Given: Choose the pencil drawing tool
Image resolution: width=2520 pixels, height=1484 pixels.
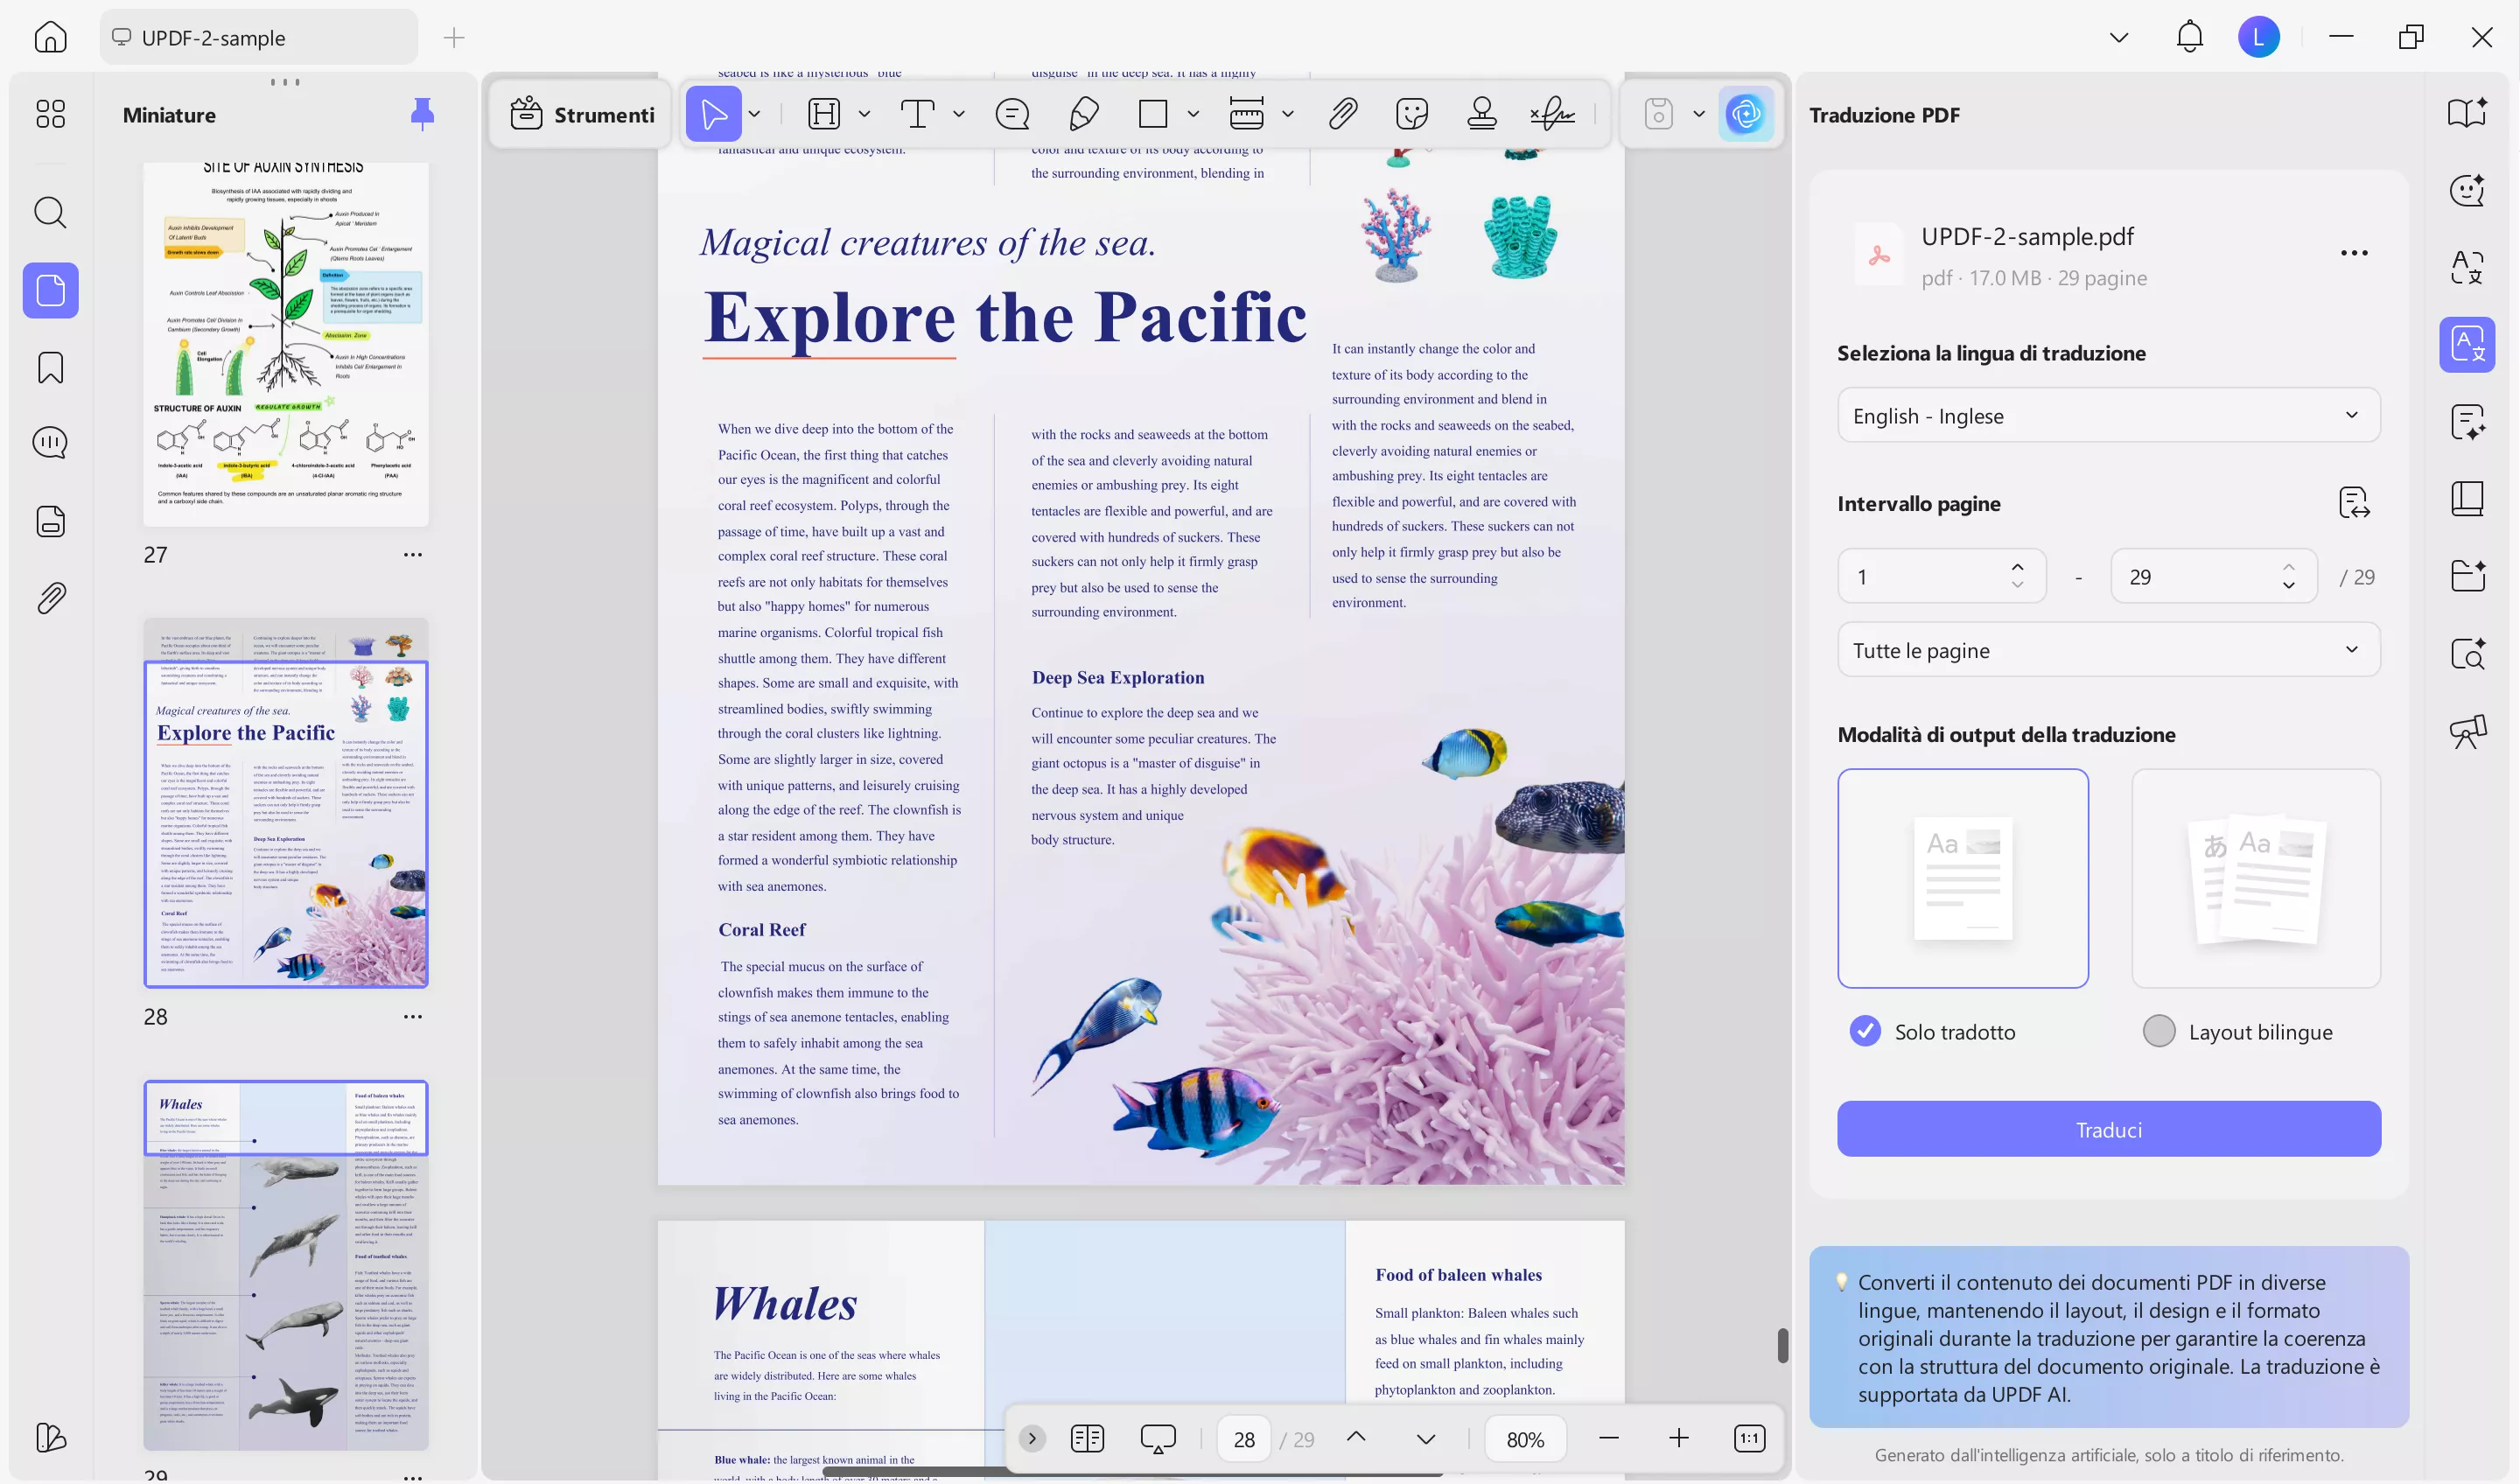Looking at the screenshot, I should (1083, 114).
